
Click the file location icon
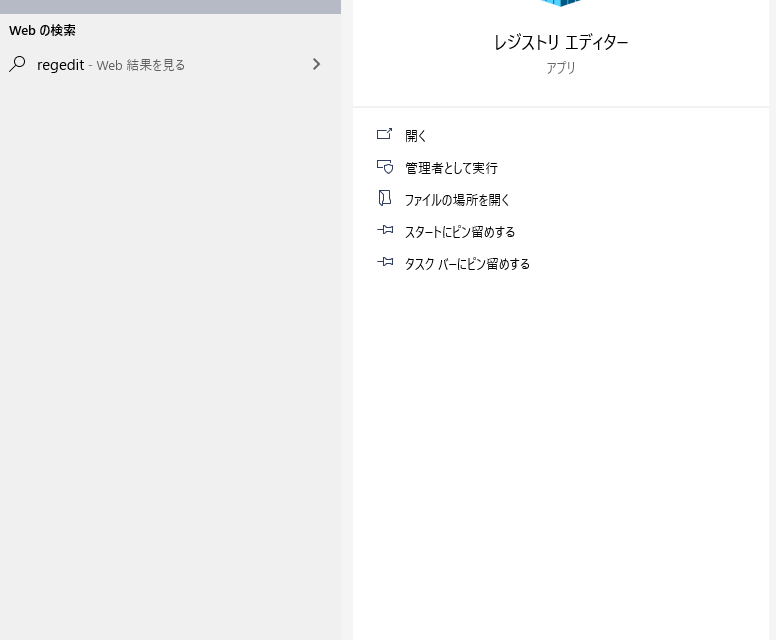tap(385, 198)
